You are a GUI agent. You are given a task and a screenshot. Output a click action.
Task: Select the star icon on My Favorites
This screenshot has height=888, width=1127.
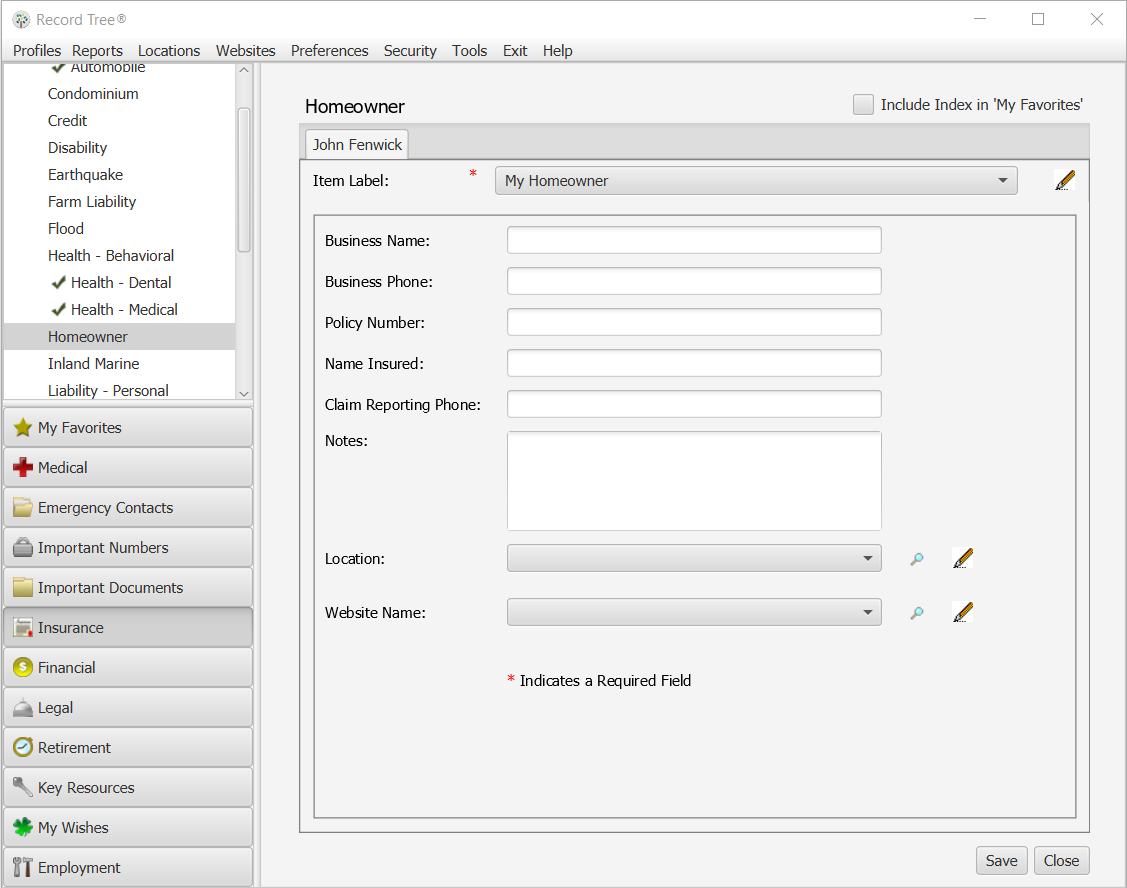[x=21, y=427]
